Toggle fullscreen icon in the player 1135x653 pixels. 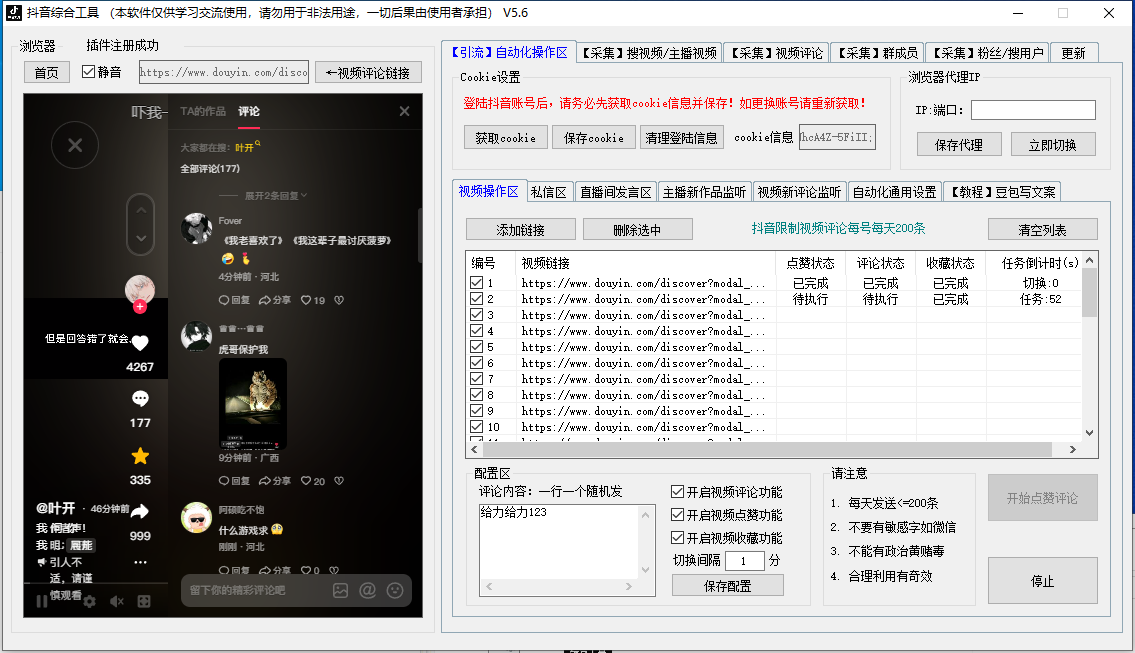(144, 601)
